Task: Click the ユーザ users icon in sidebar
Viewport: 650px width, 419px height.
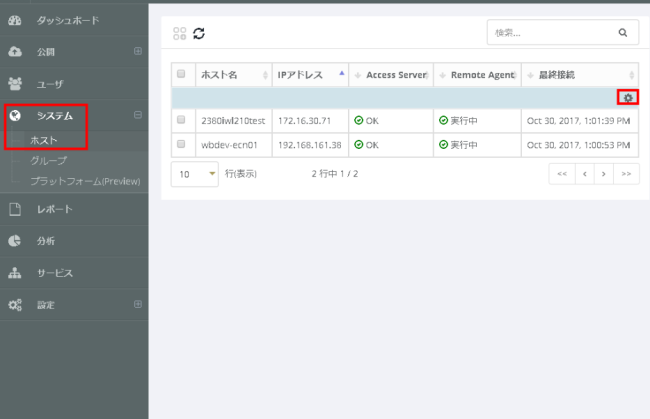Action: (15, 84)
